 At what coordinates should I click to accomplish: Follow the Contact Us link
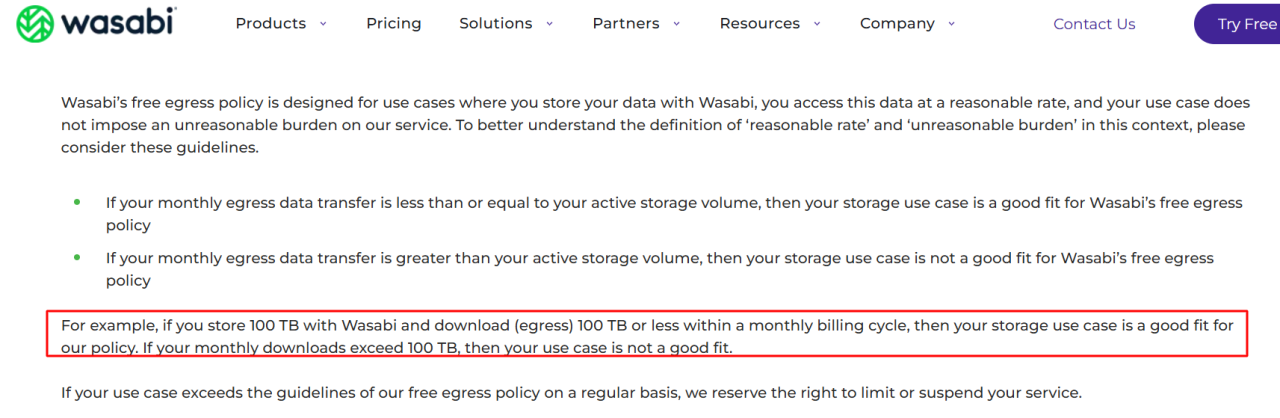point(1094,24)
